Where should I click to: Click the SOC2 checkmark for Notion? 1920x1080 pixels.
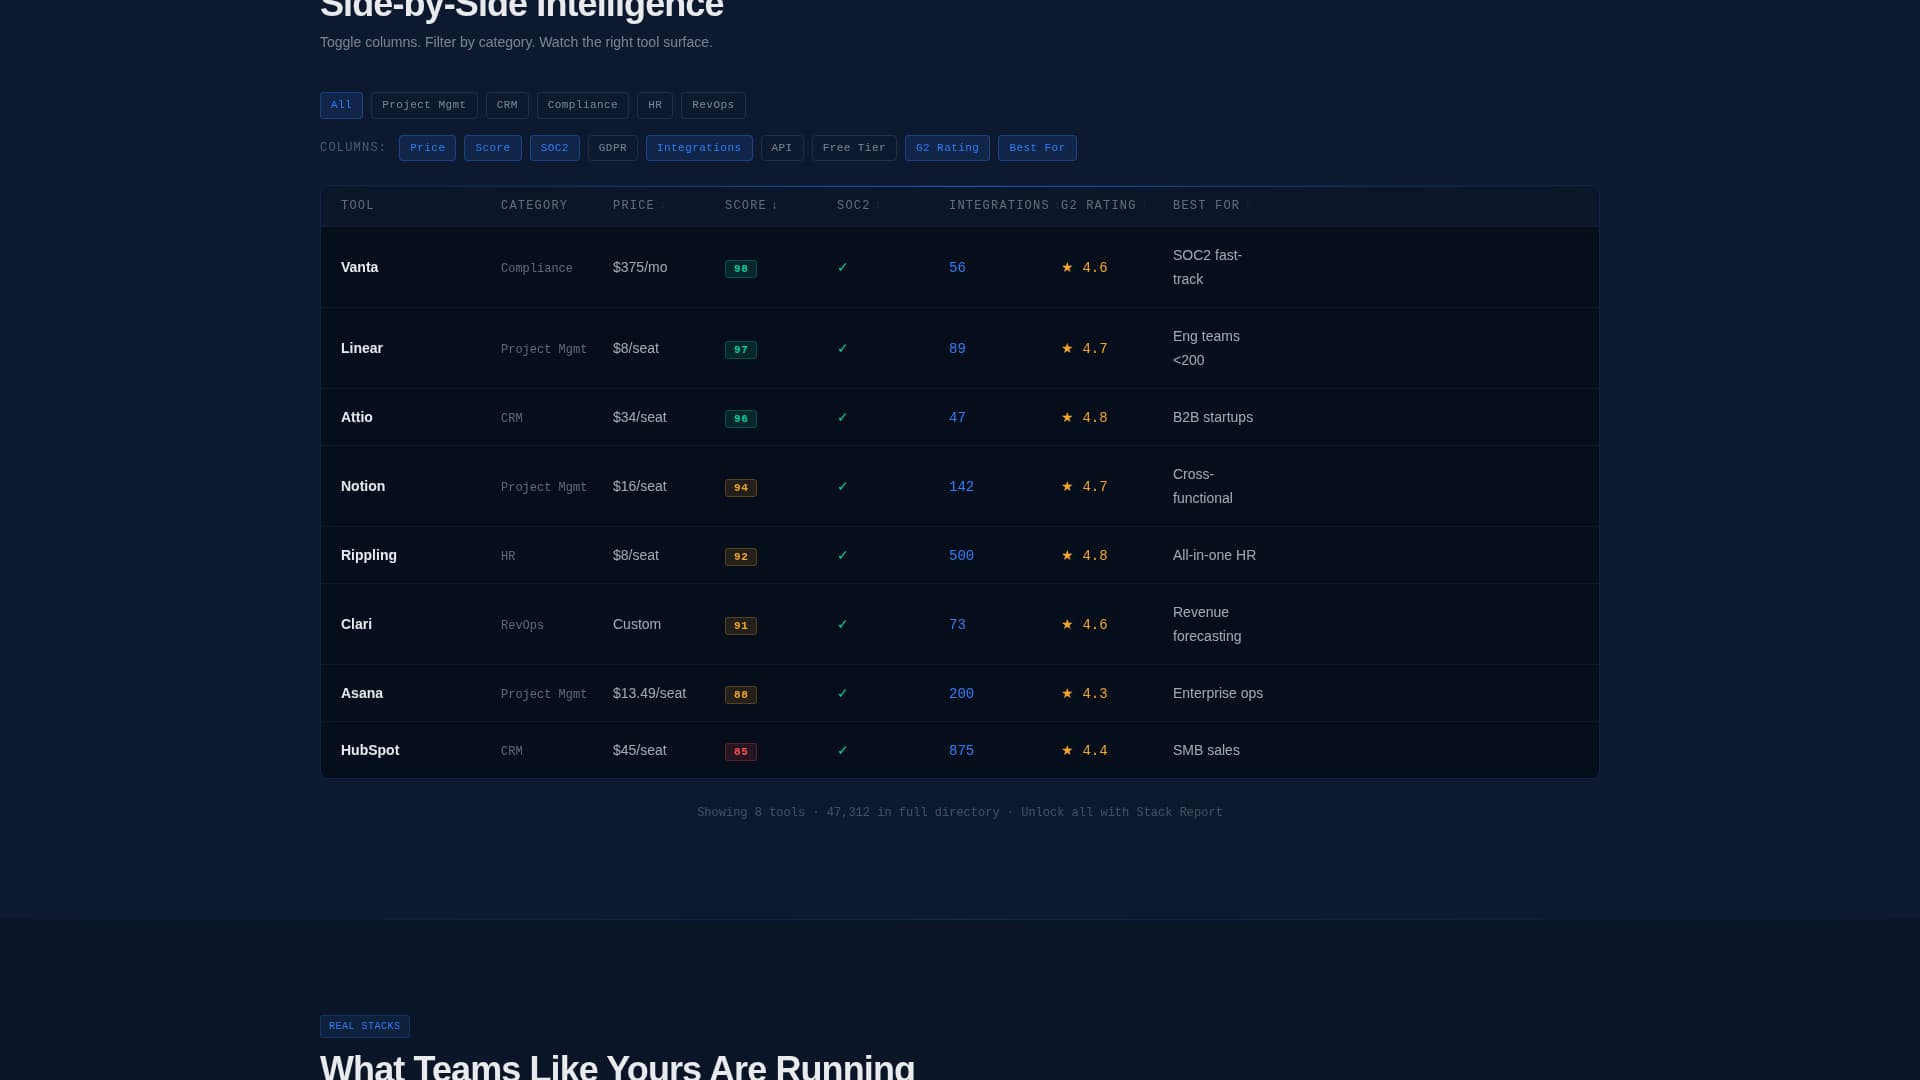click(843, 486)
